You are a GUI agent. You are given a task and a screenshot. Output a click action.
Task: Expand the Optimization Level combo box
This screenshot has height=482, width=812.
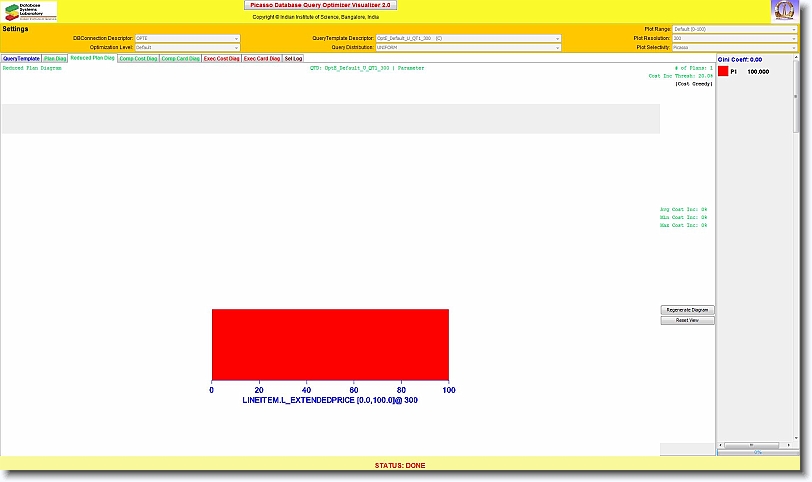(187, 47)
